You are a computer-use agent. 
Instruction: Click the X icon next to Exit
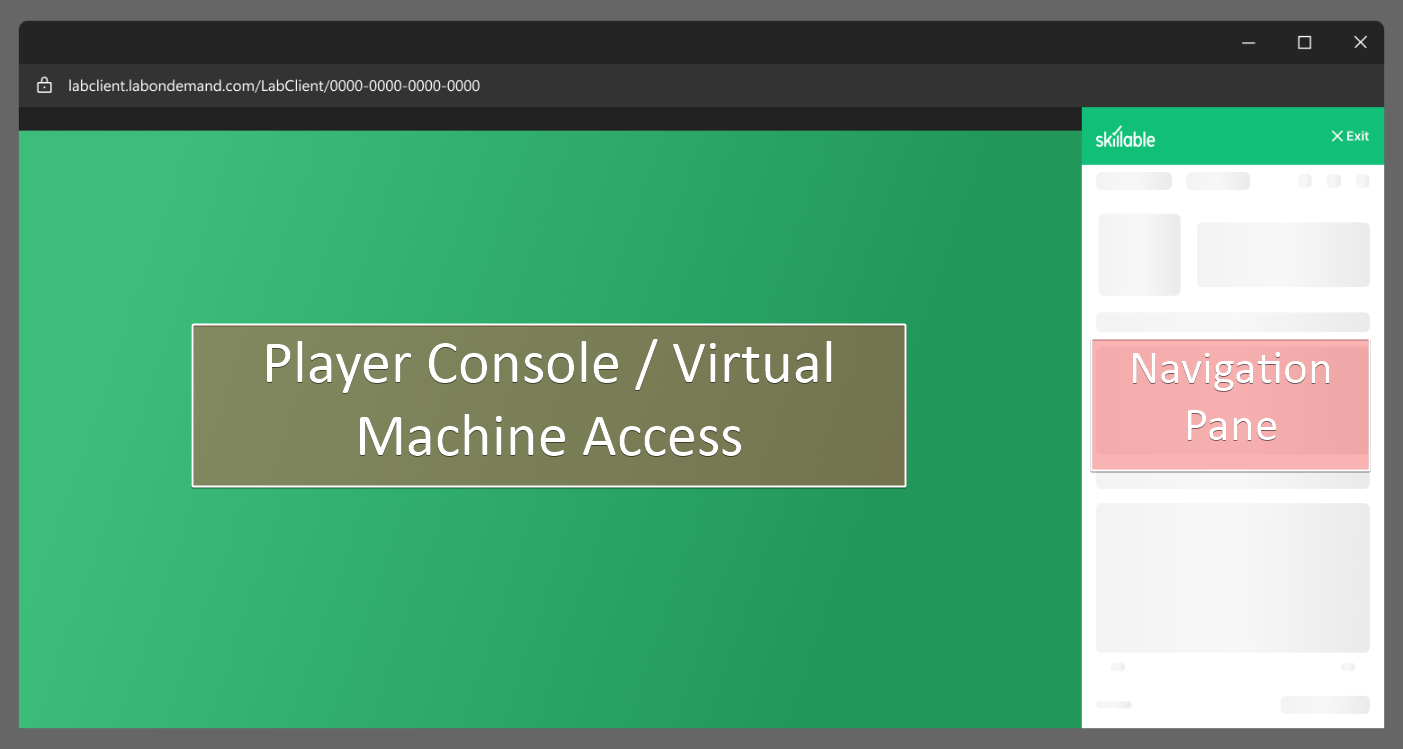(x=1337, y=136)
